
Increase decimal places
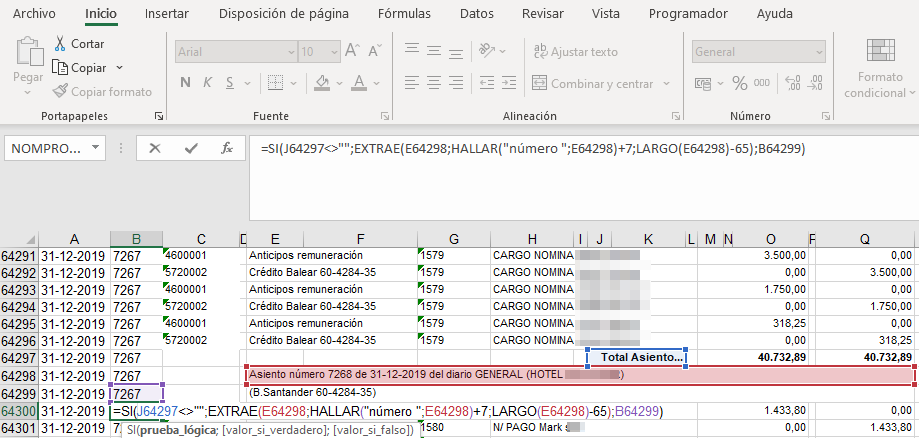pyautogui.click(x=792, y=83)
